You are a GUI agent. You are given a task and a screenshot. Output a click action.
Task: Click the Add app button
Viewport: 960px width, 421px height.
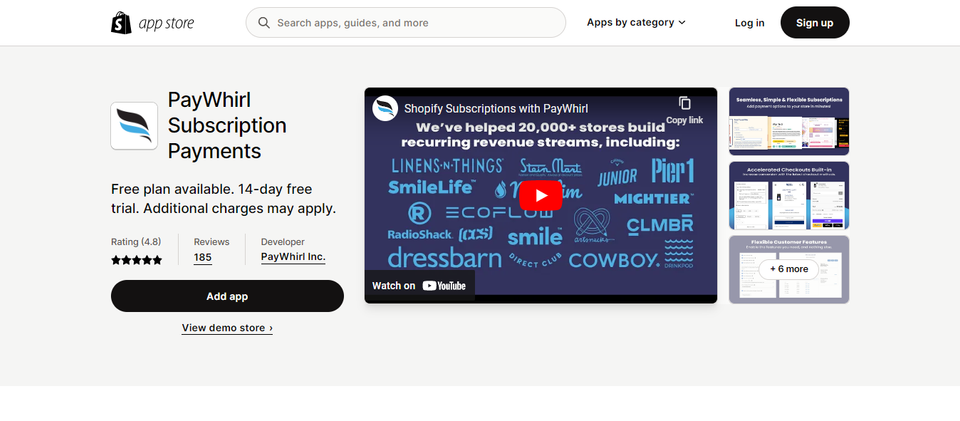pyautogui.click(x=227, y=296)
